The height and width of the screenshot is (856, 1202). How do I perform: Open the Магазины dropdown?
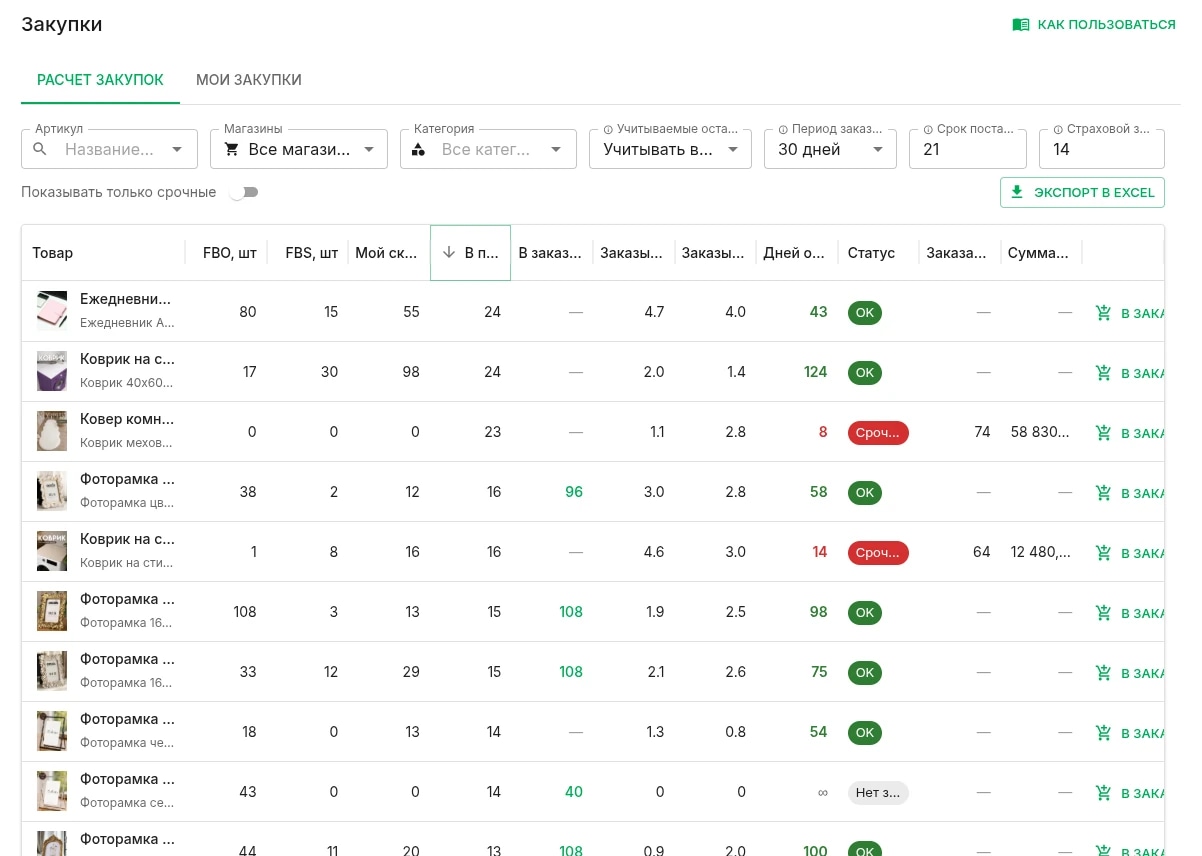coord(299,149)
